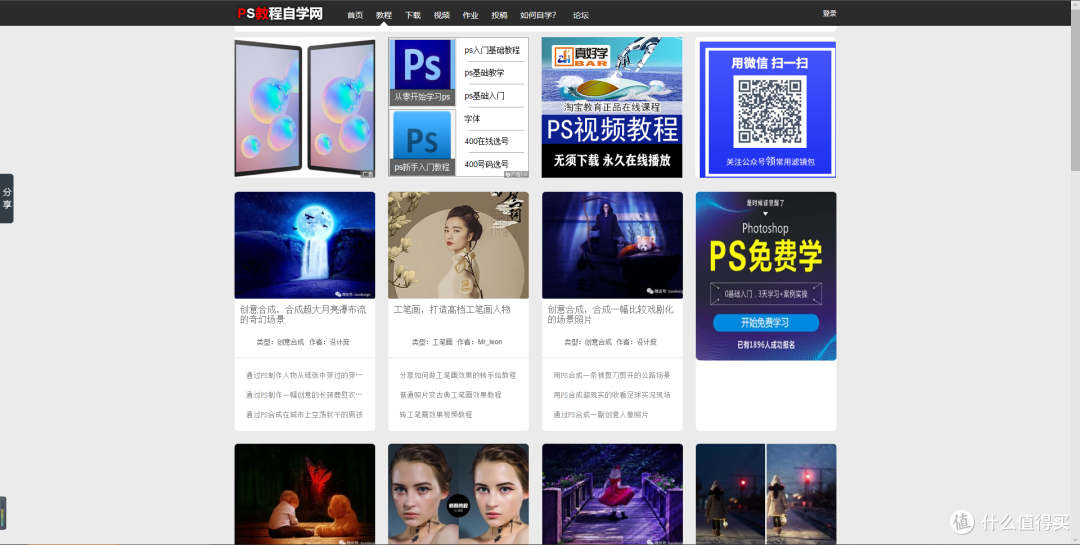
Task: Open the 下载 menu item
Action: tap(413, 15)
